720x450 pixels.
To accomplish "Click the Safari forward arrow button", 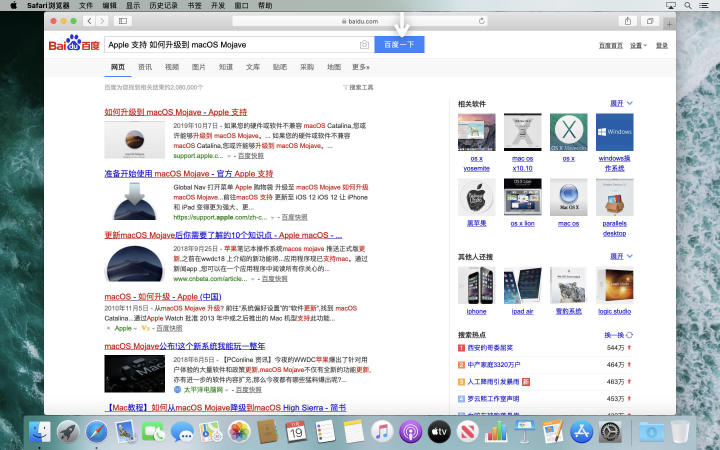I will [x=102, y=21].
